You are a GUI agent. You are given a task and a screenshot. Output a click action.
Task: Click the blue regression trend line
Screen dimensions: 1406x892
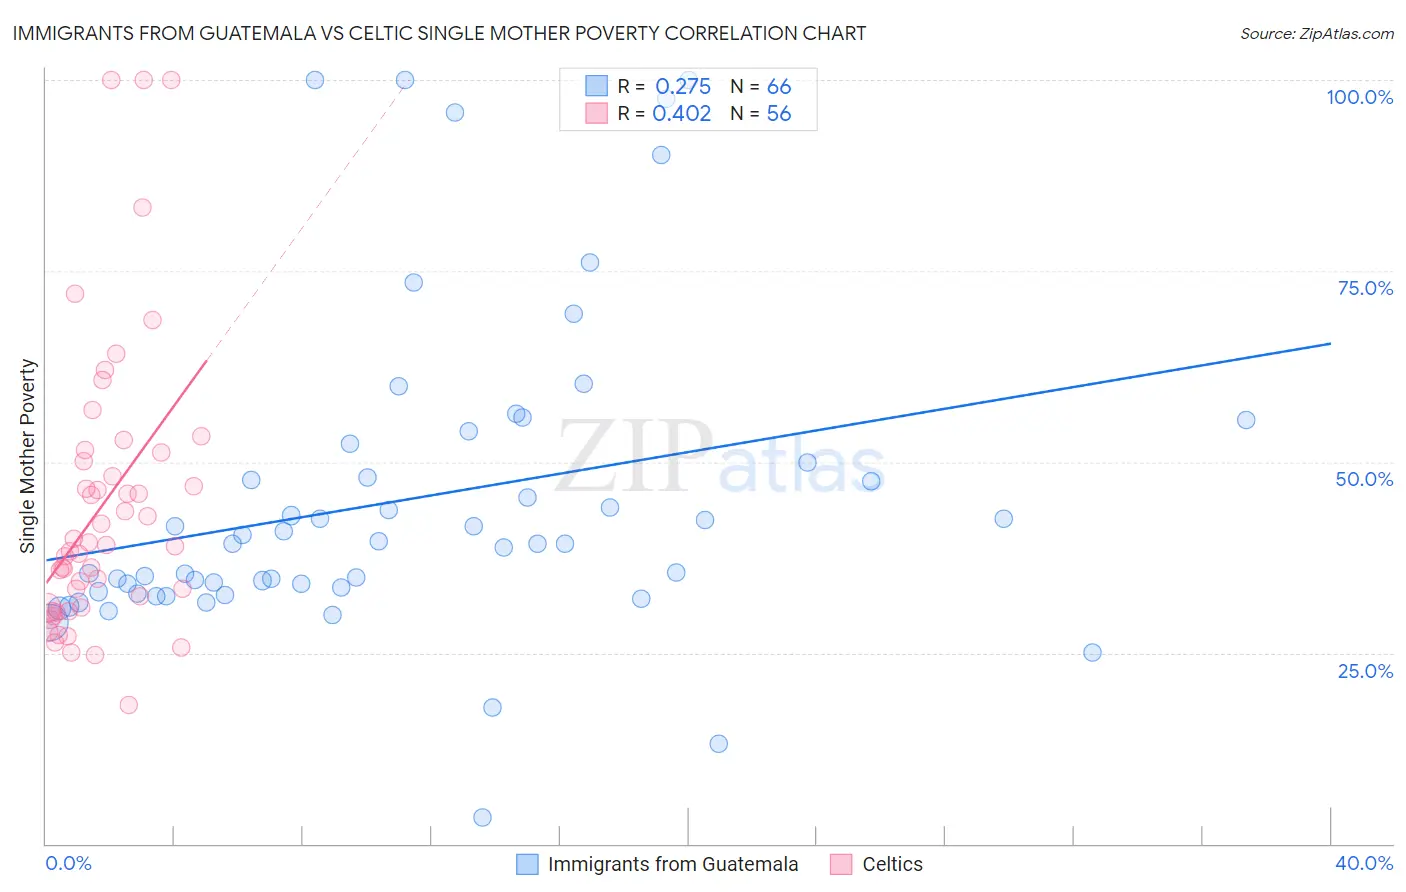tap(688, 452)
